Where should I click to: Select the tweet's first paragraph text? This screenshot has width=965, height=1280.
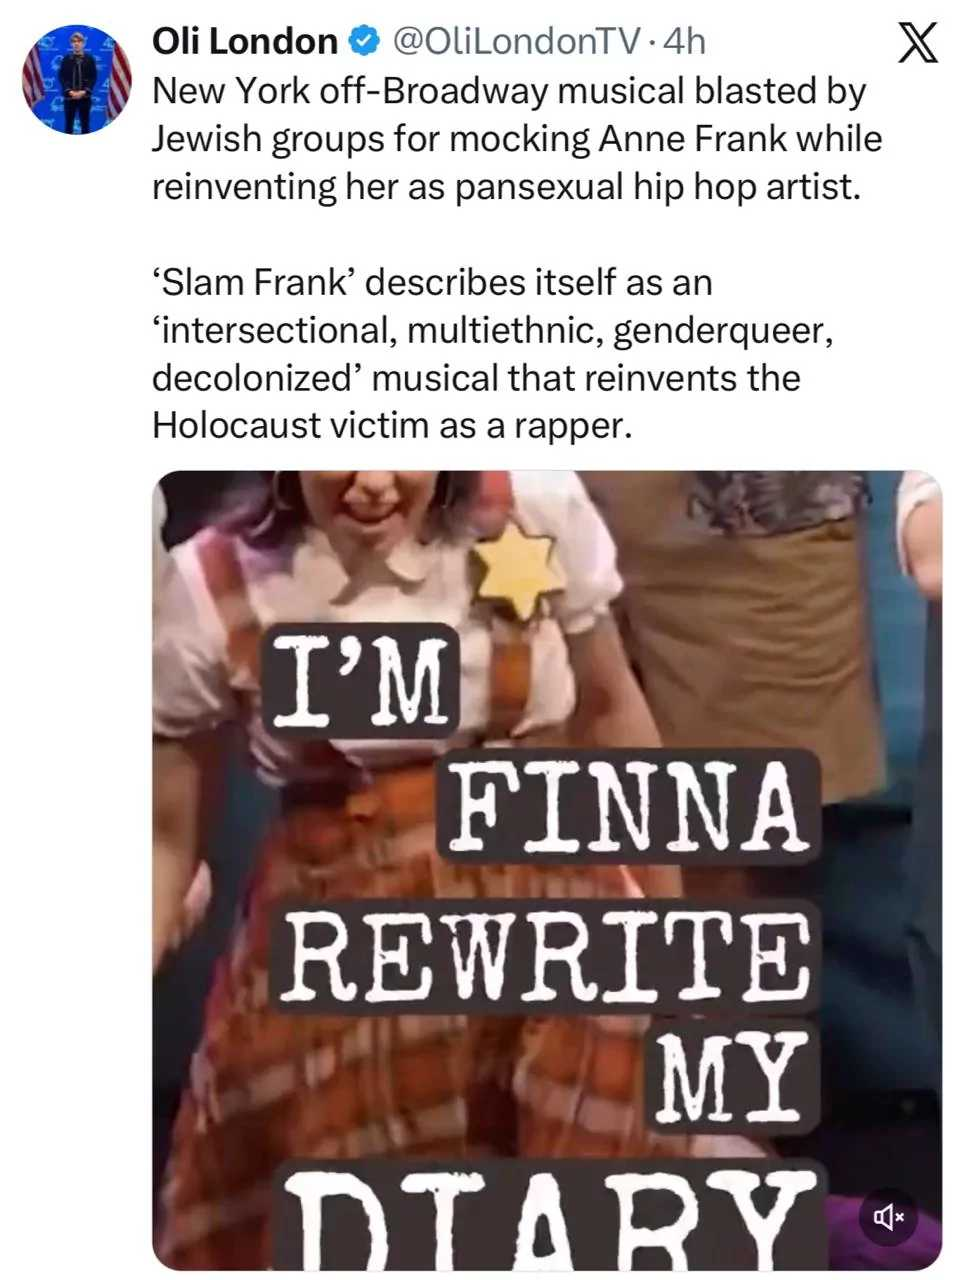coord(517,138)
